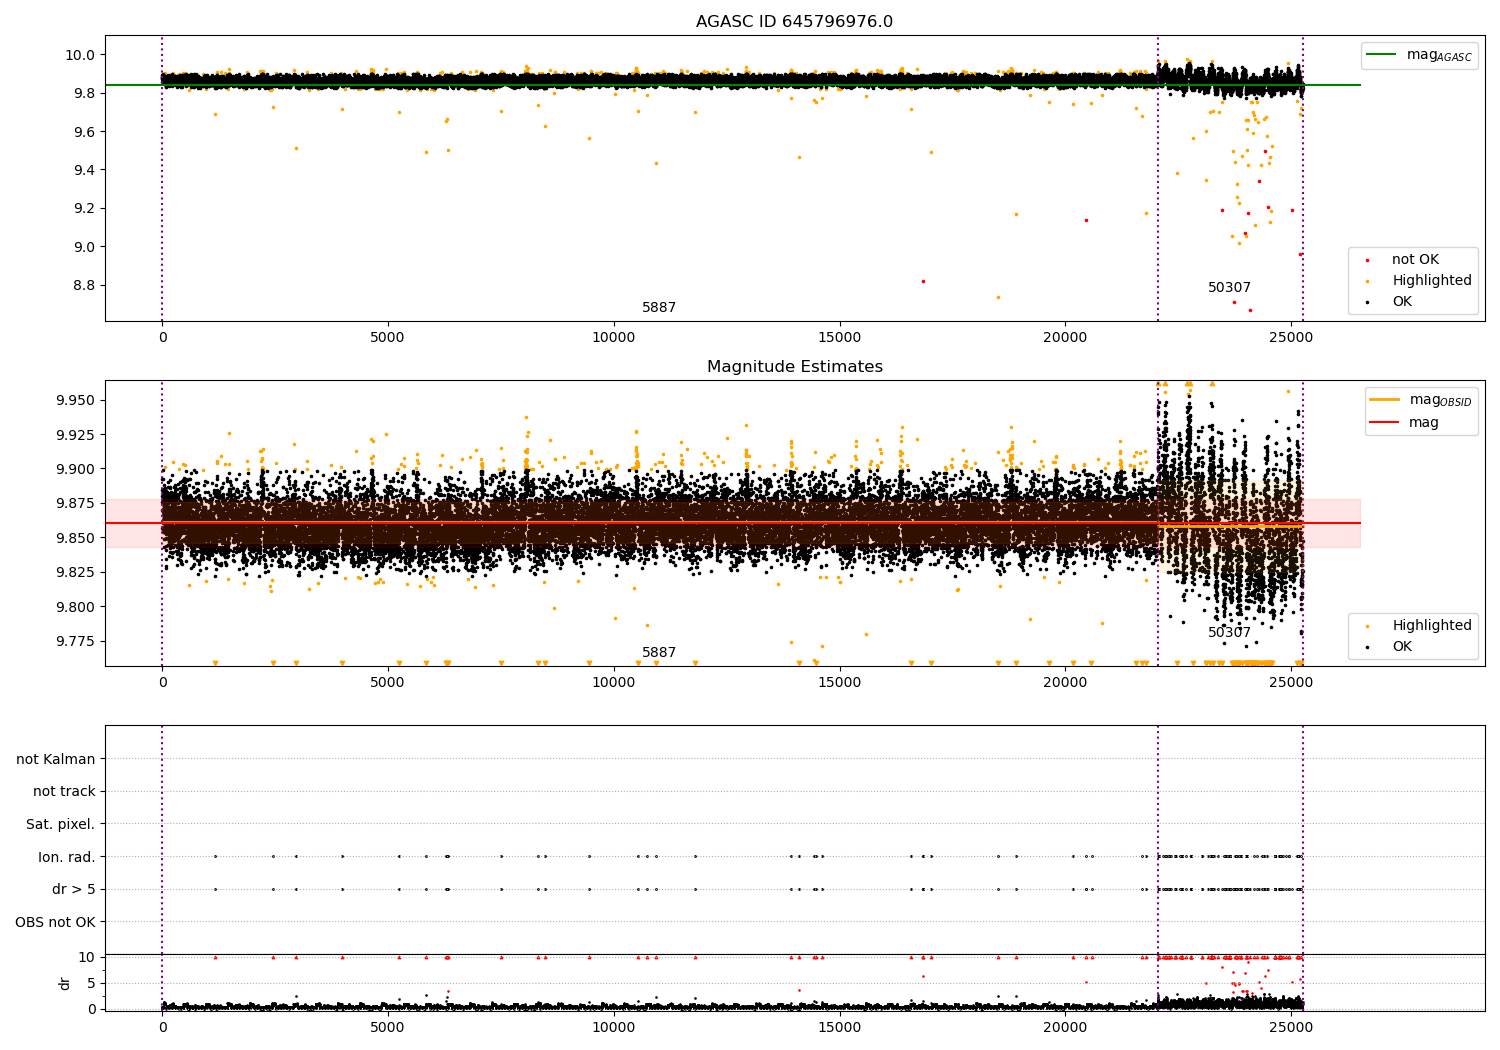
Task: Click obsid annotation '50307' in top plot
Action: [1229, 288]
